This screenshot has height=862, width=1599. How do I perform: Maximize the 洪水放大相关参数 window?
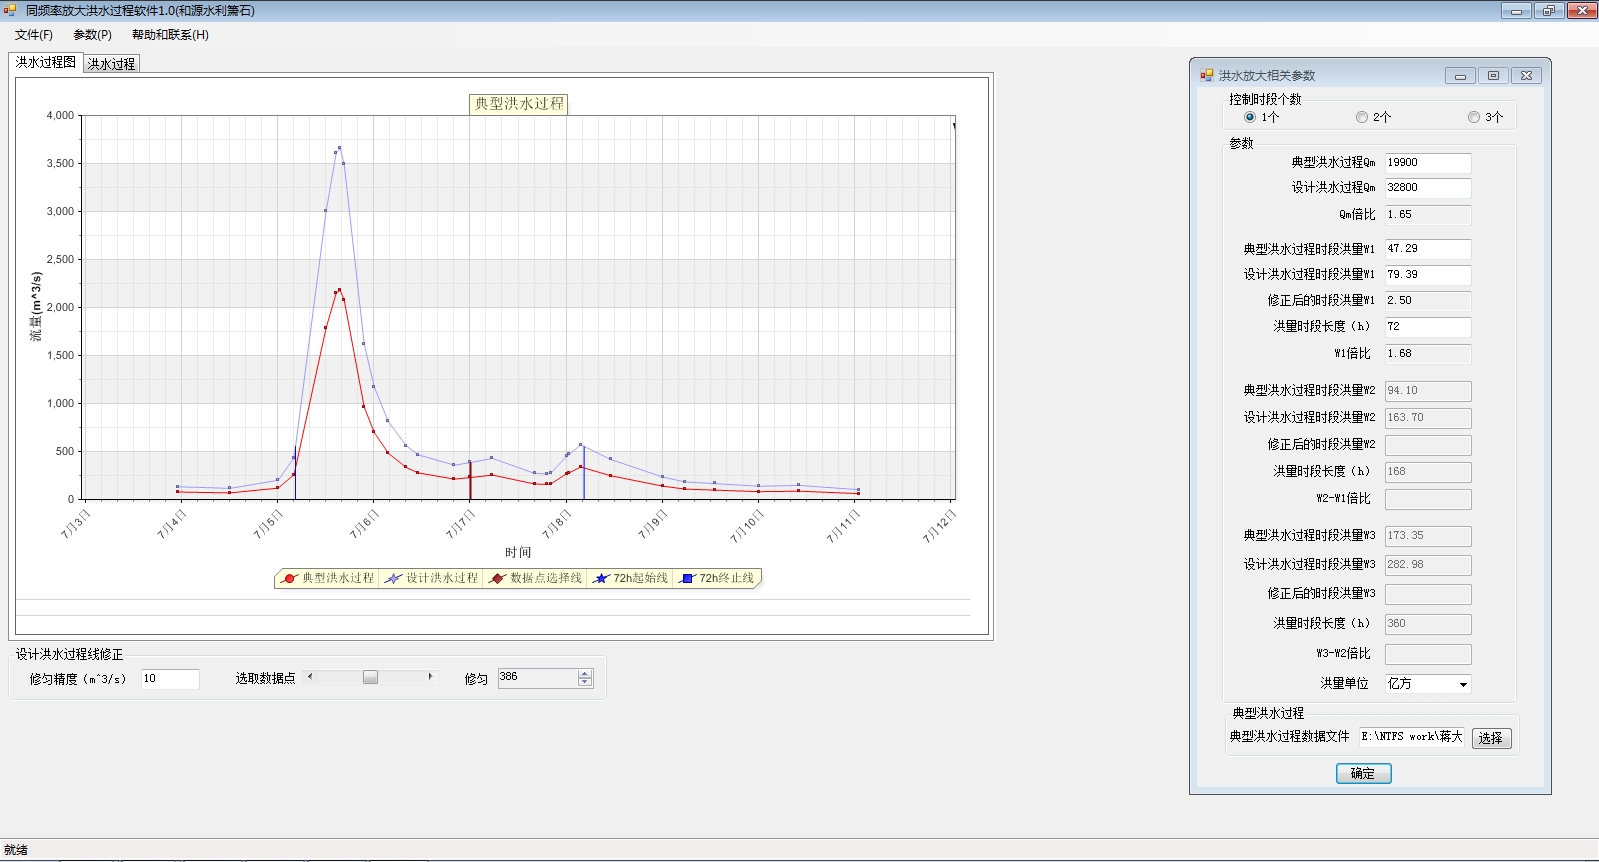pyautogui.click(x=1493, y=76)
